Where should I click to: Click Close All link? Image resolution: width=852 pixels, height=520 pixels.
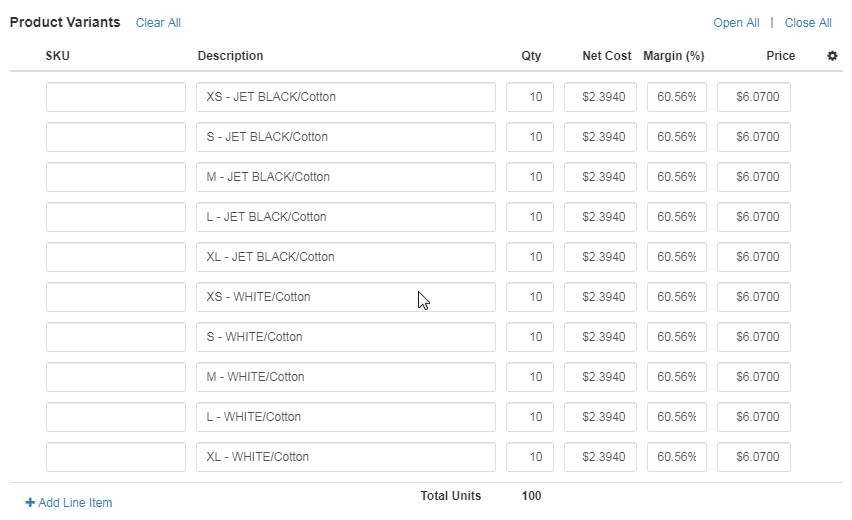click(808, 23)
